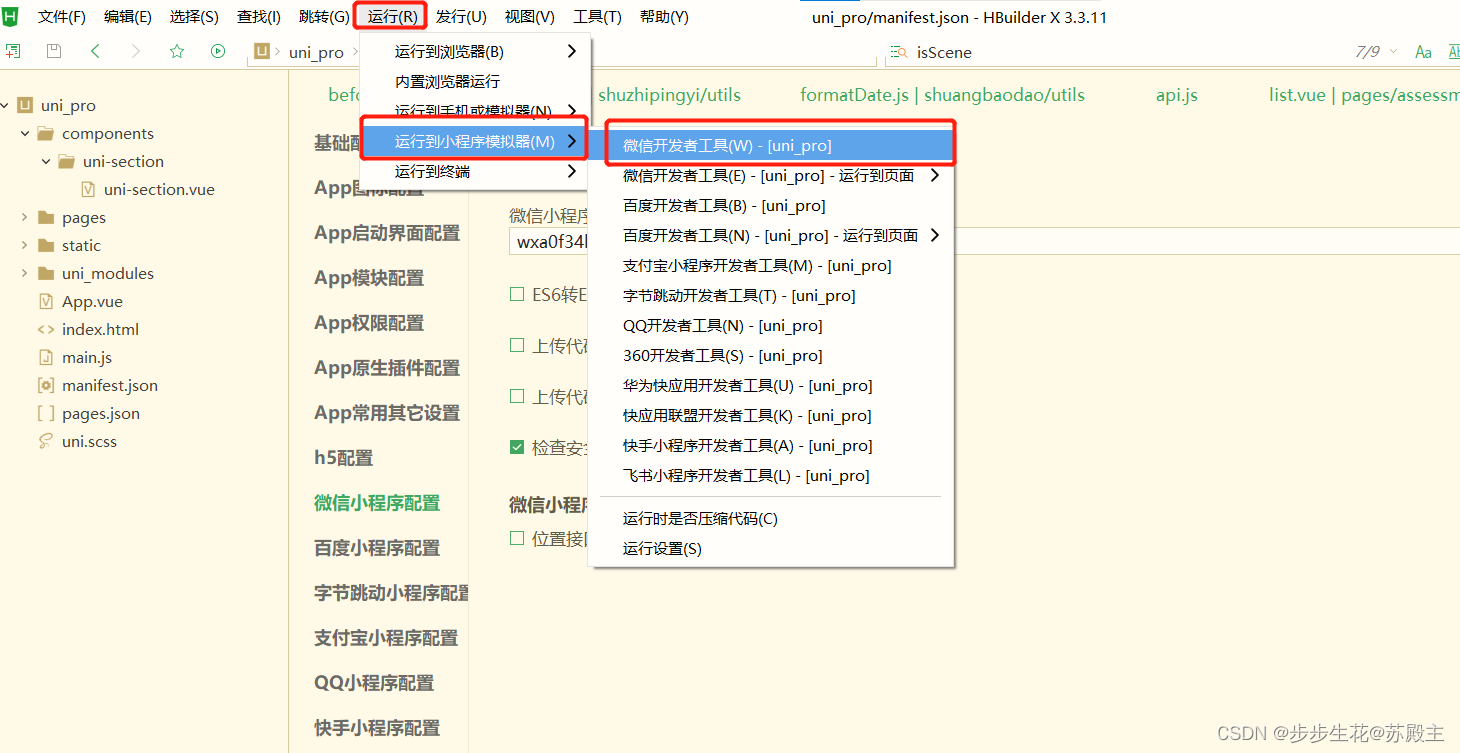
Task: Expand 运行到浏览器(B) submenu arrow
Action: pyautogui.click(x=572, y=51)
